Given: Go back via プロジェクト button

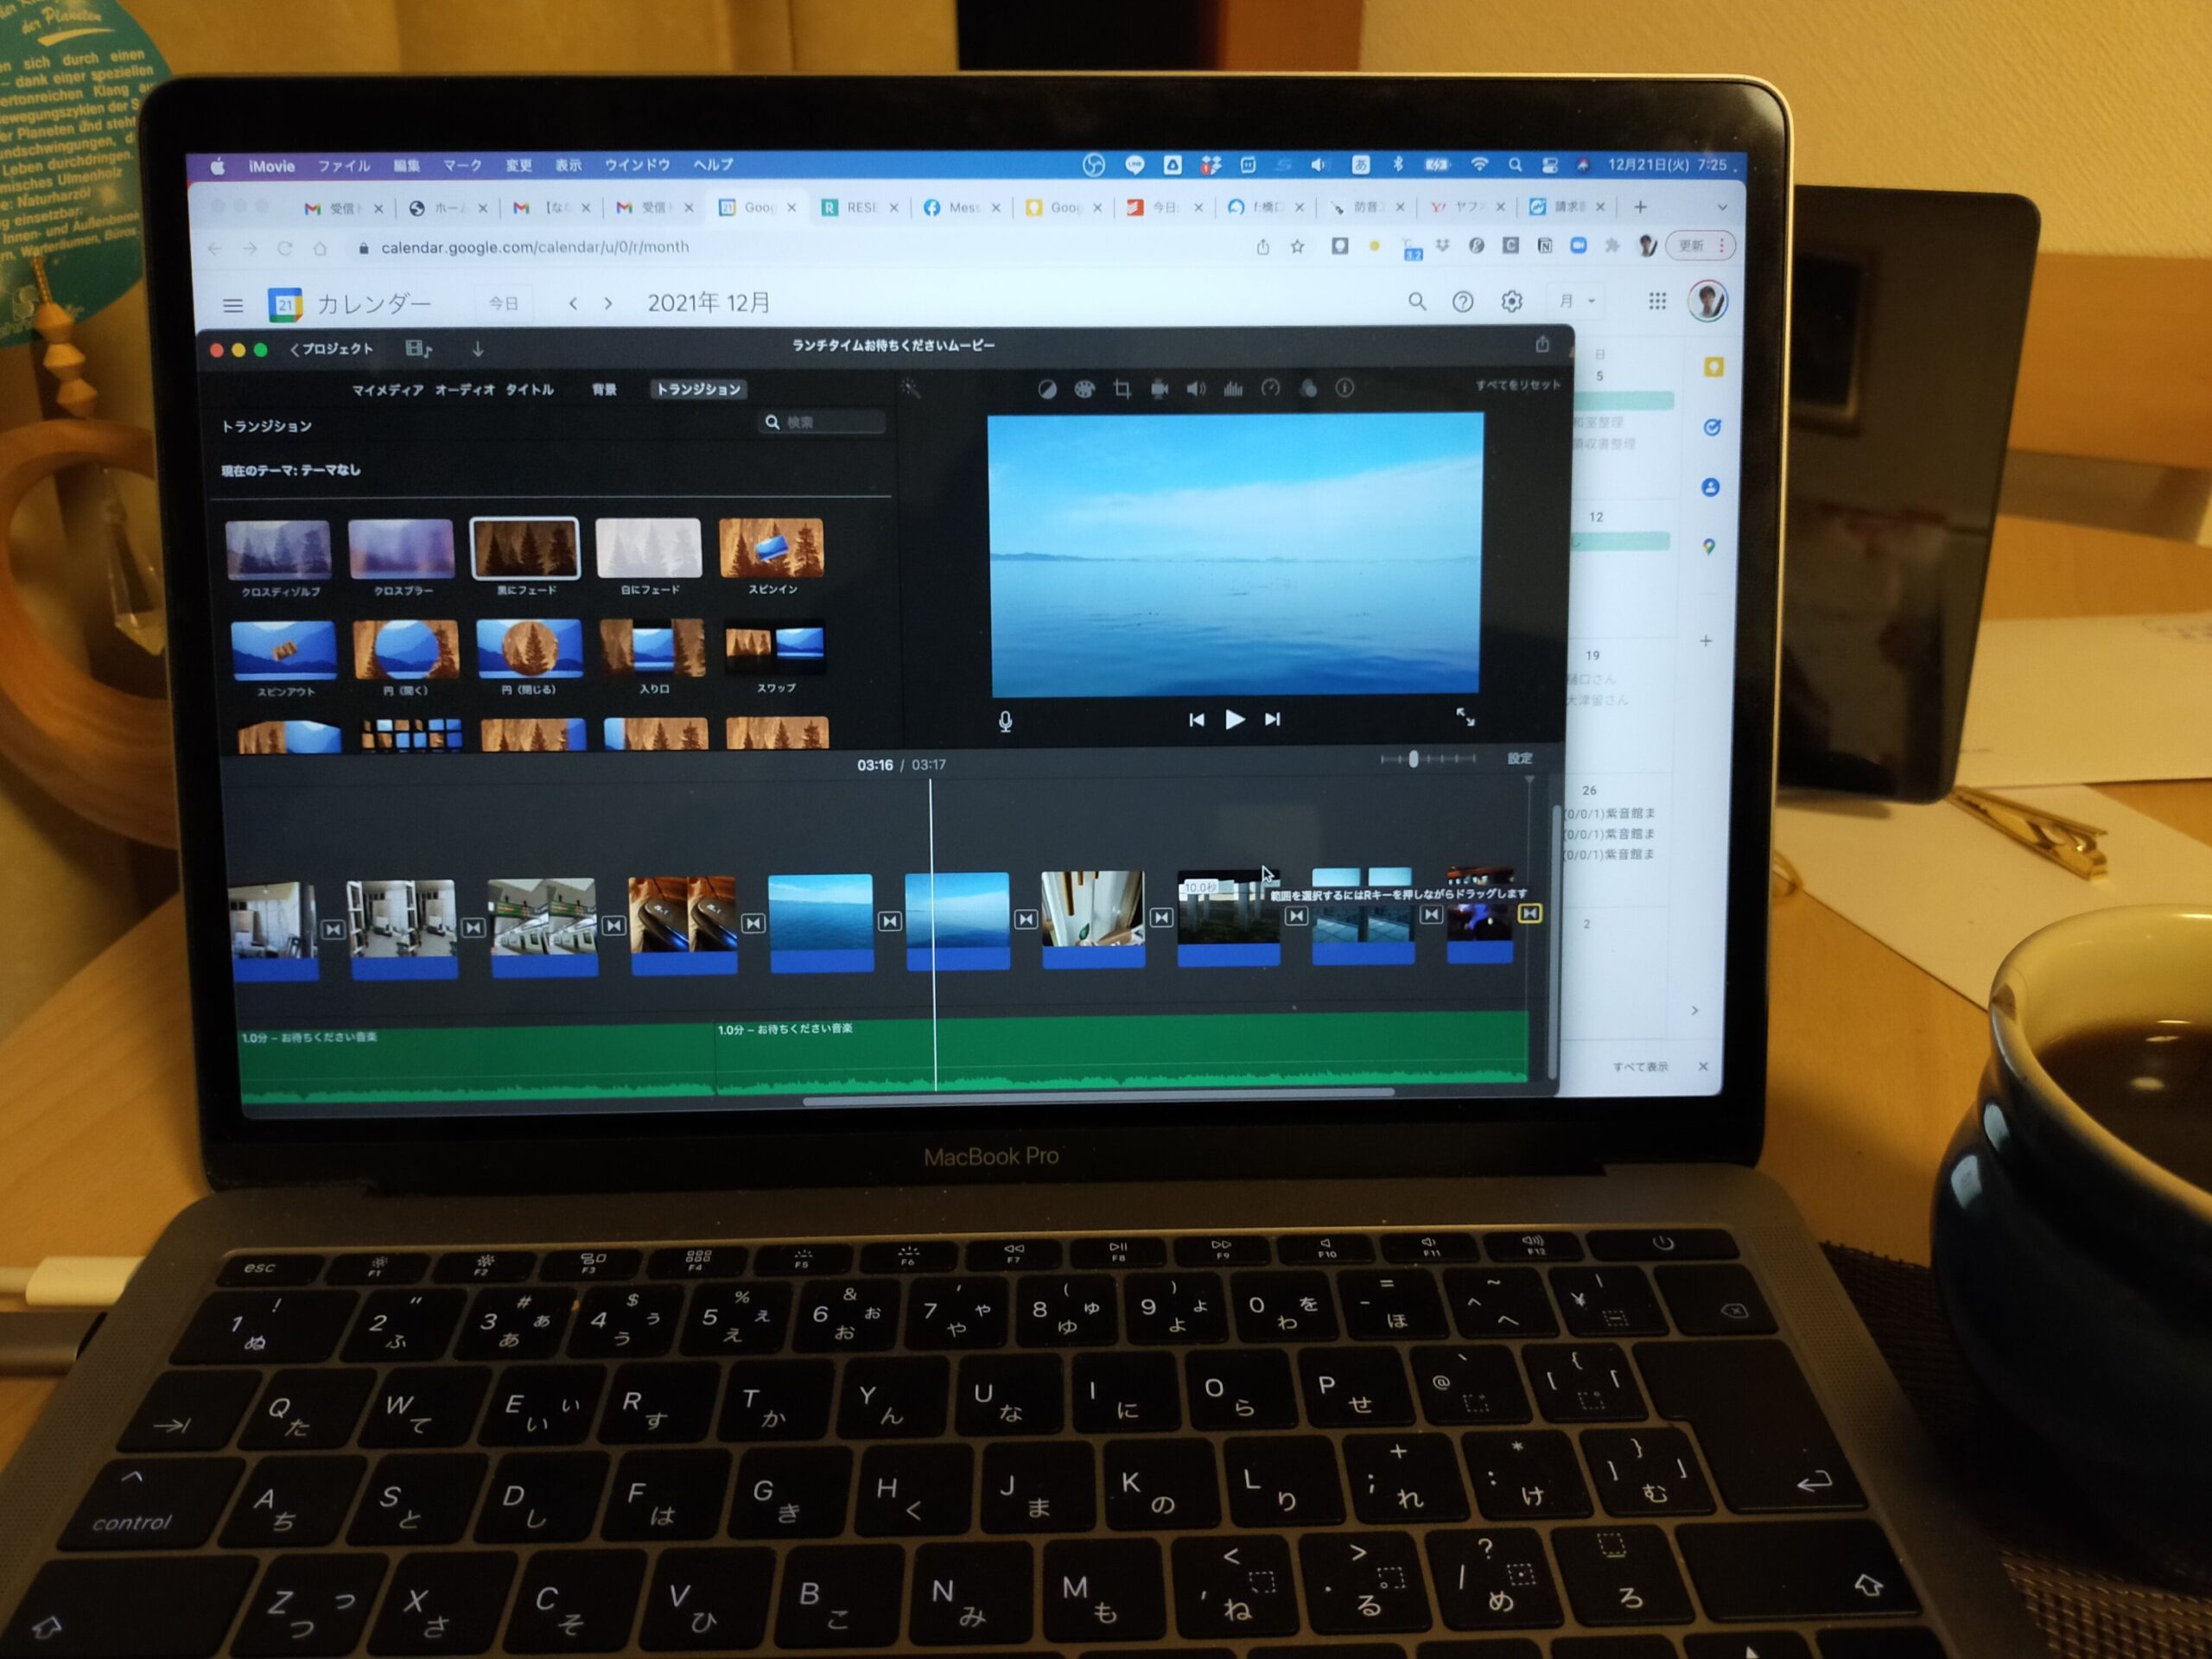Looking at the screenshot, I should tap(331, 349).
